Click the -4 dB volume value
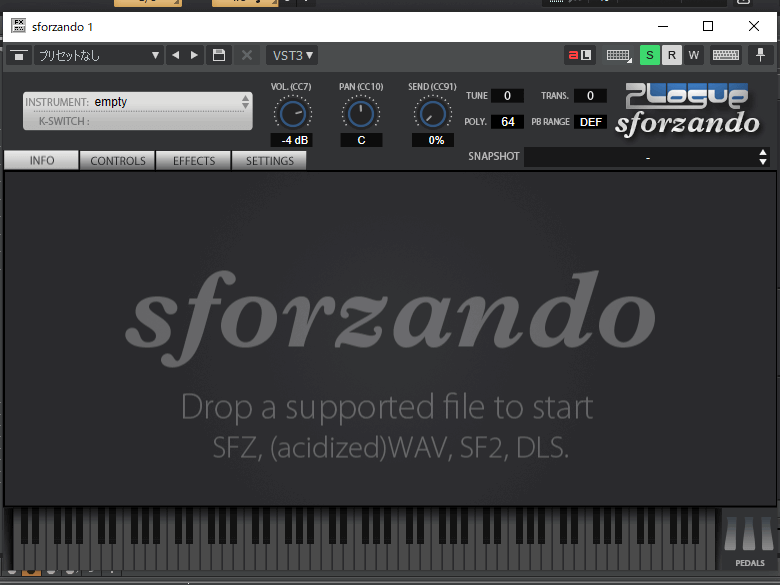Screen dimensions: 780x585 [x=292, y=140]
